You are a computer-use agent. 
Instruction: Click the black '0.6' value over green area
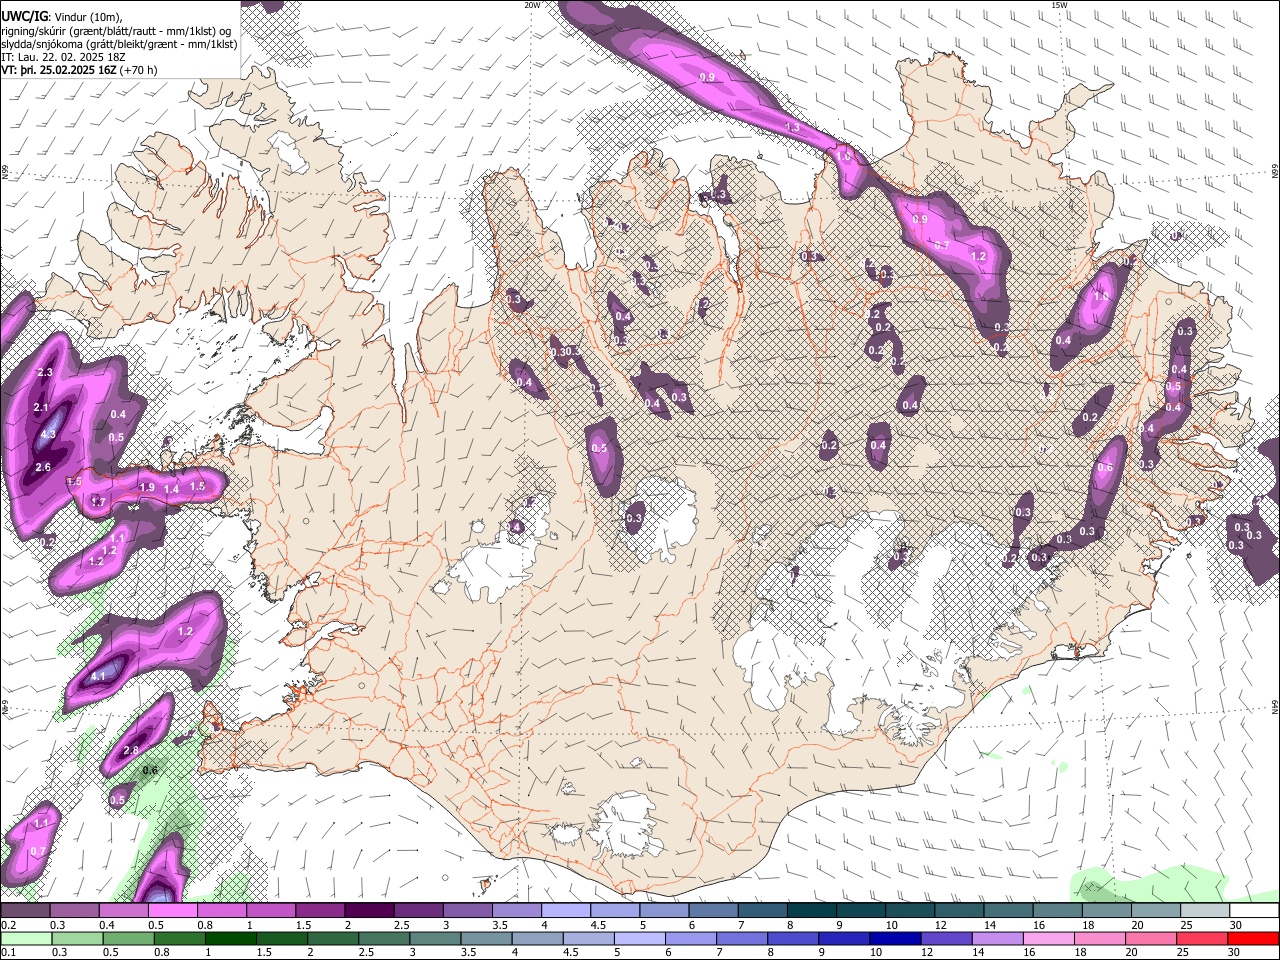(x=150, y=770)
